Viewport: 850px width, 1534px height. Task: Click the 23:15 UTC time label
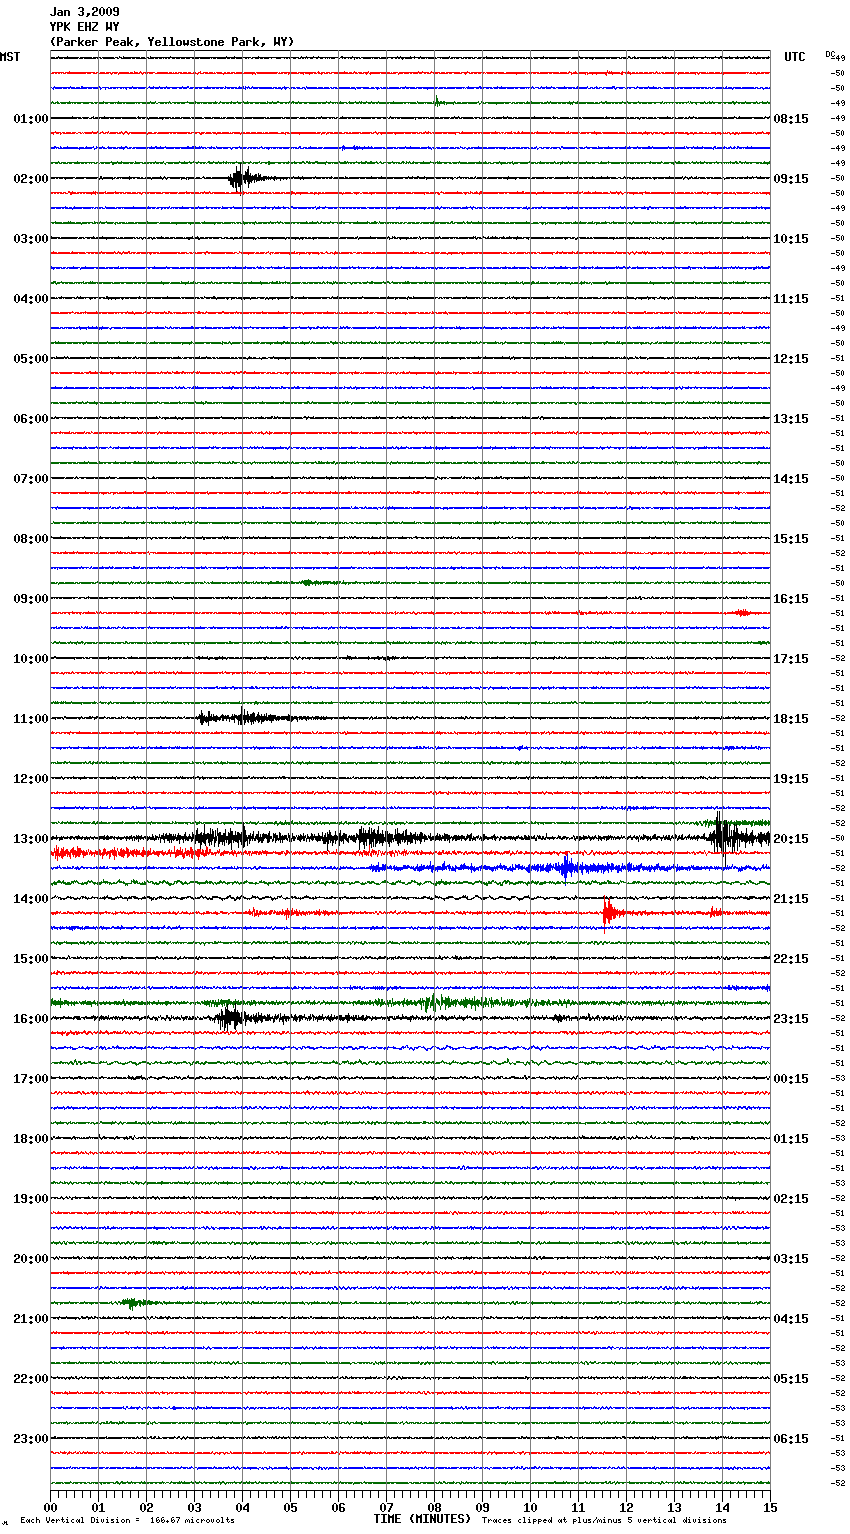(x=791, y=1019)
